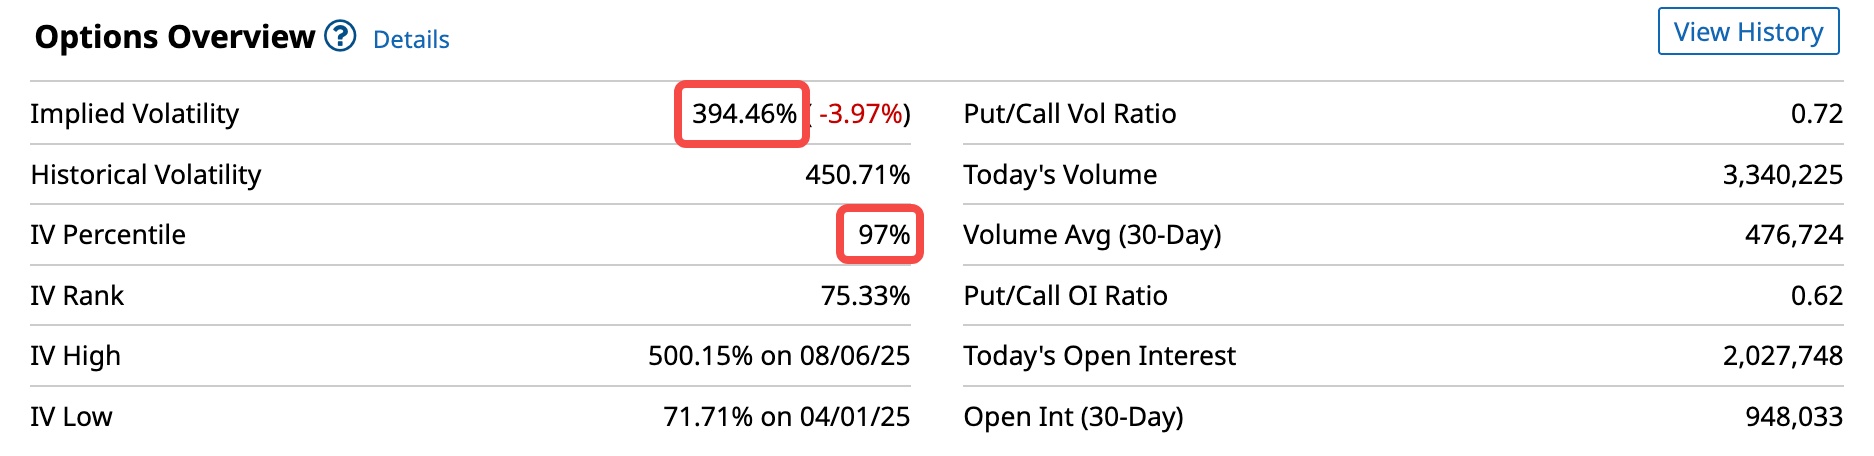The width and height of the screenshot is (1874, 456).
Task: Click the IV Percentile row label
Action: [108, 235]
